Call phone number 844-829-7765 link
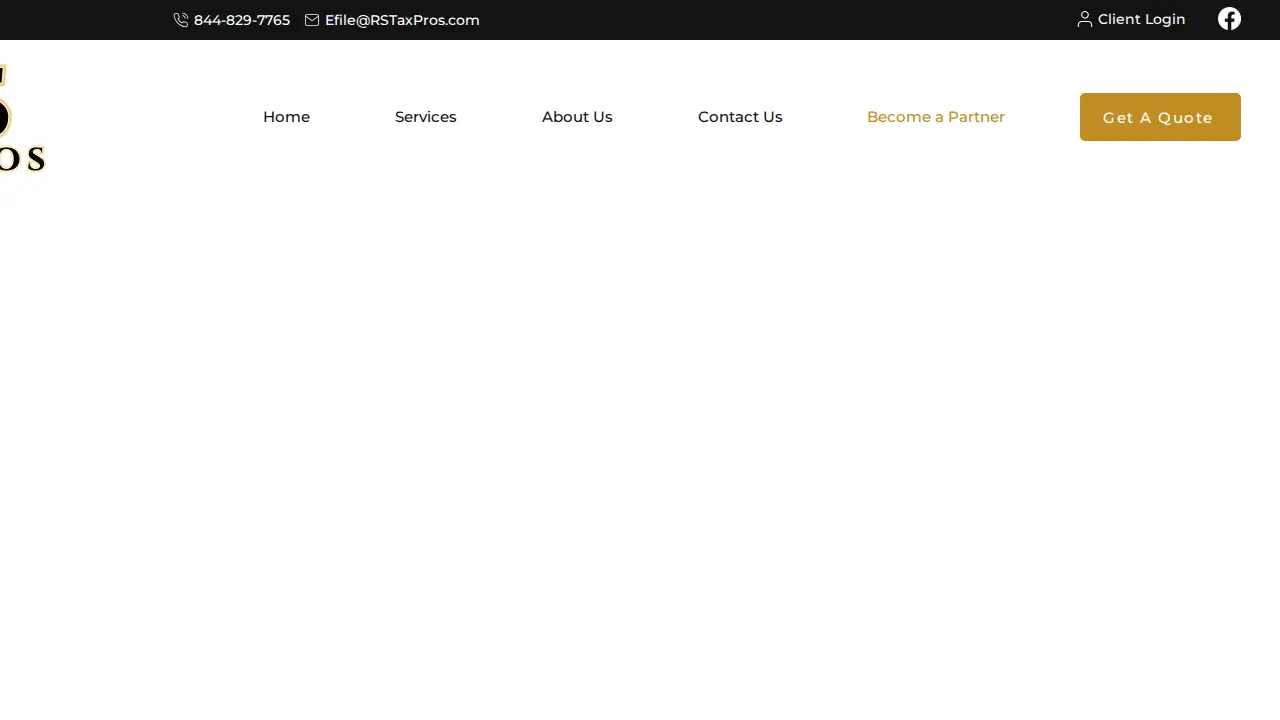Image resolution: width=1280 pixels, height=720 pixels. tap(242, 20)
